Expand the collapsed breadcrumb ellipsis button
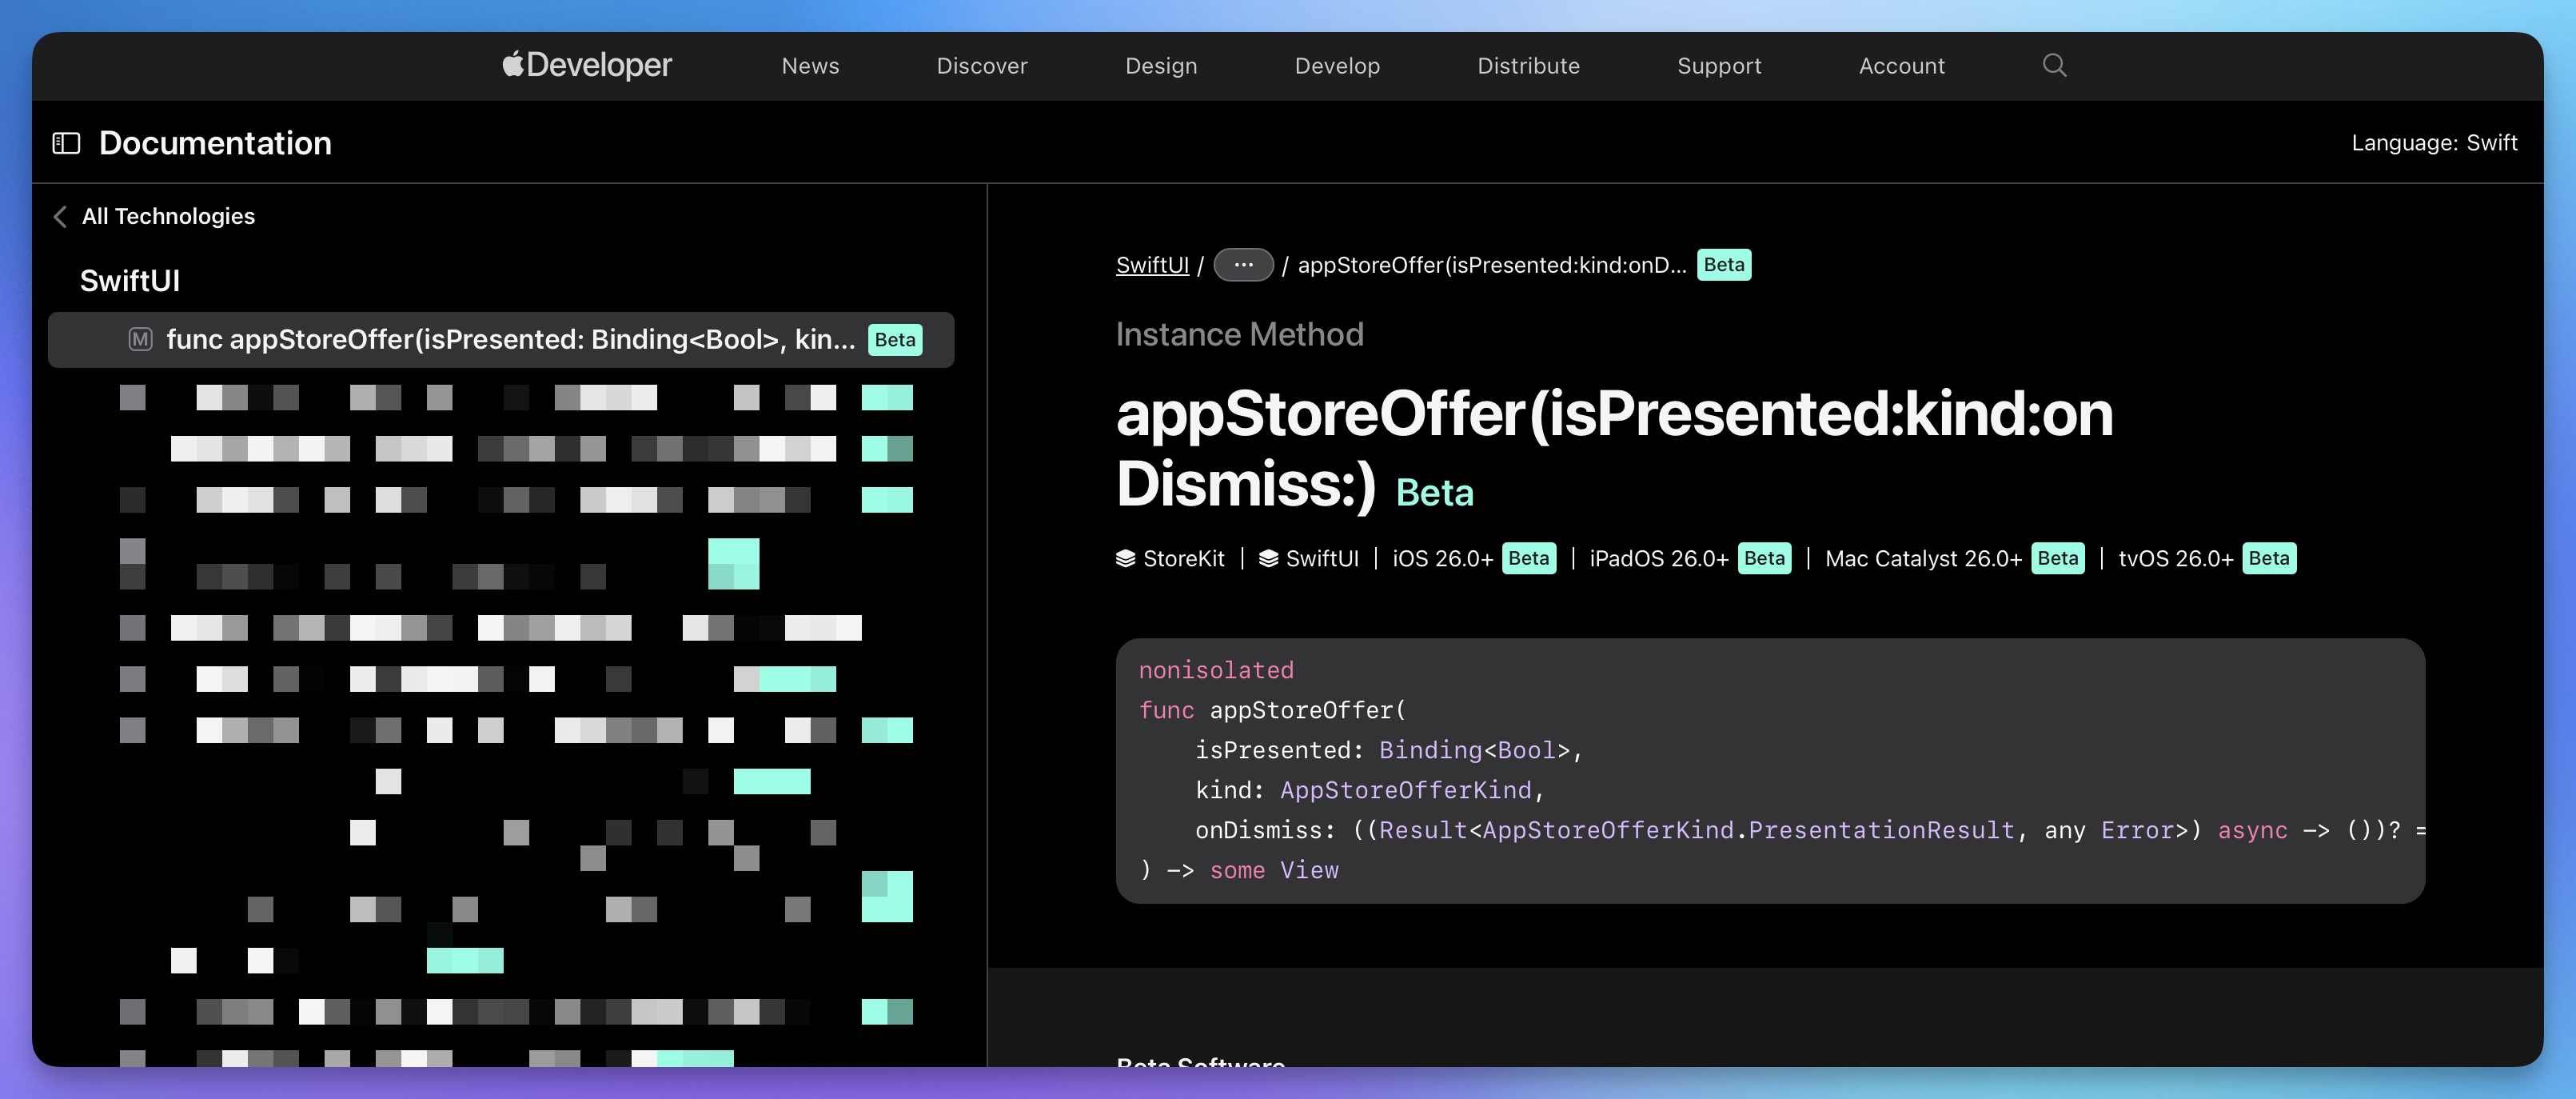 [1243, 265]
